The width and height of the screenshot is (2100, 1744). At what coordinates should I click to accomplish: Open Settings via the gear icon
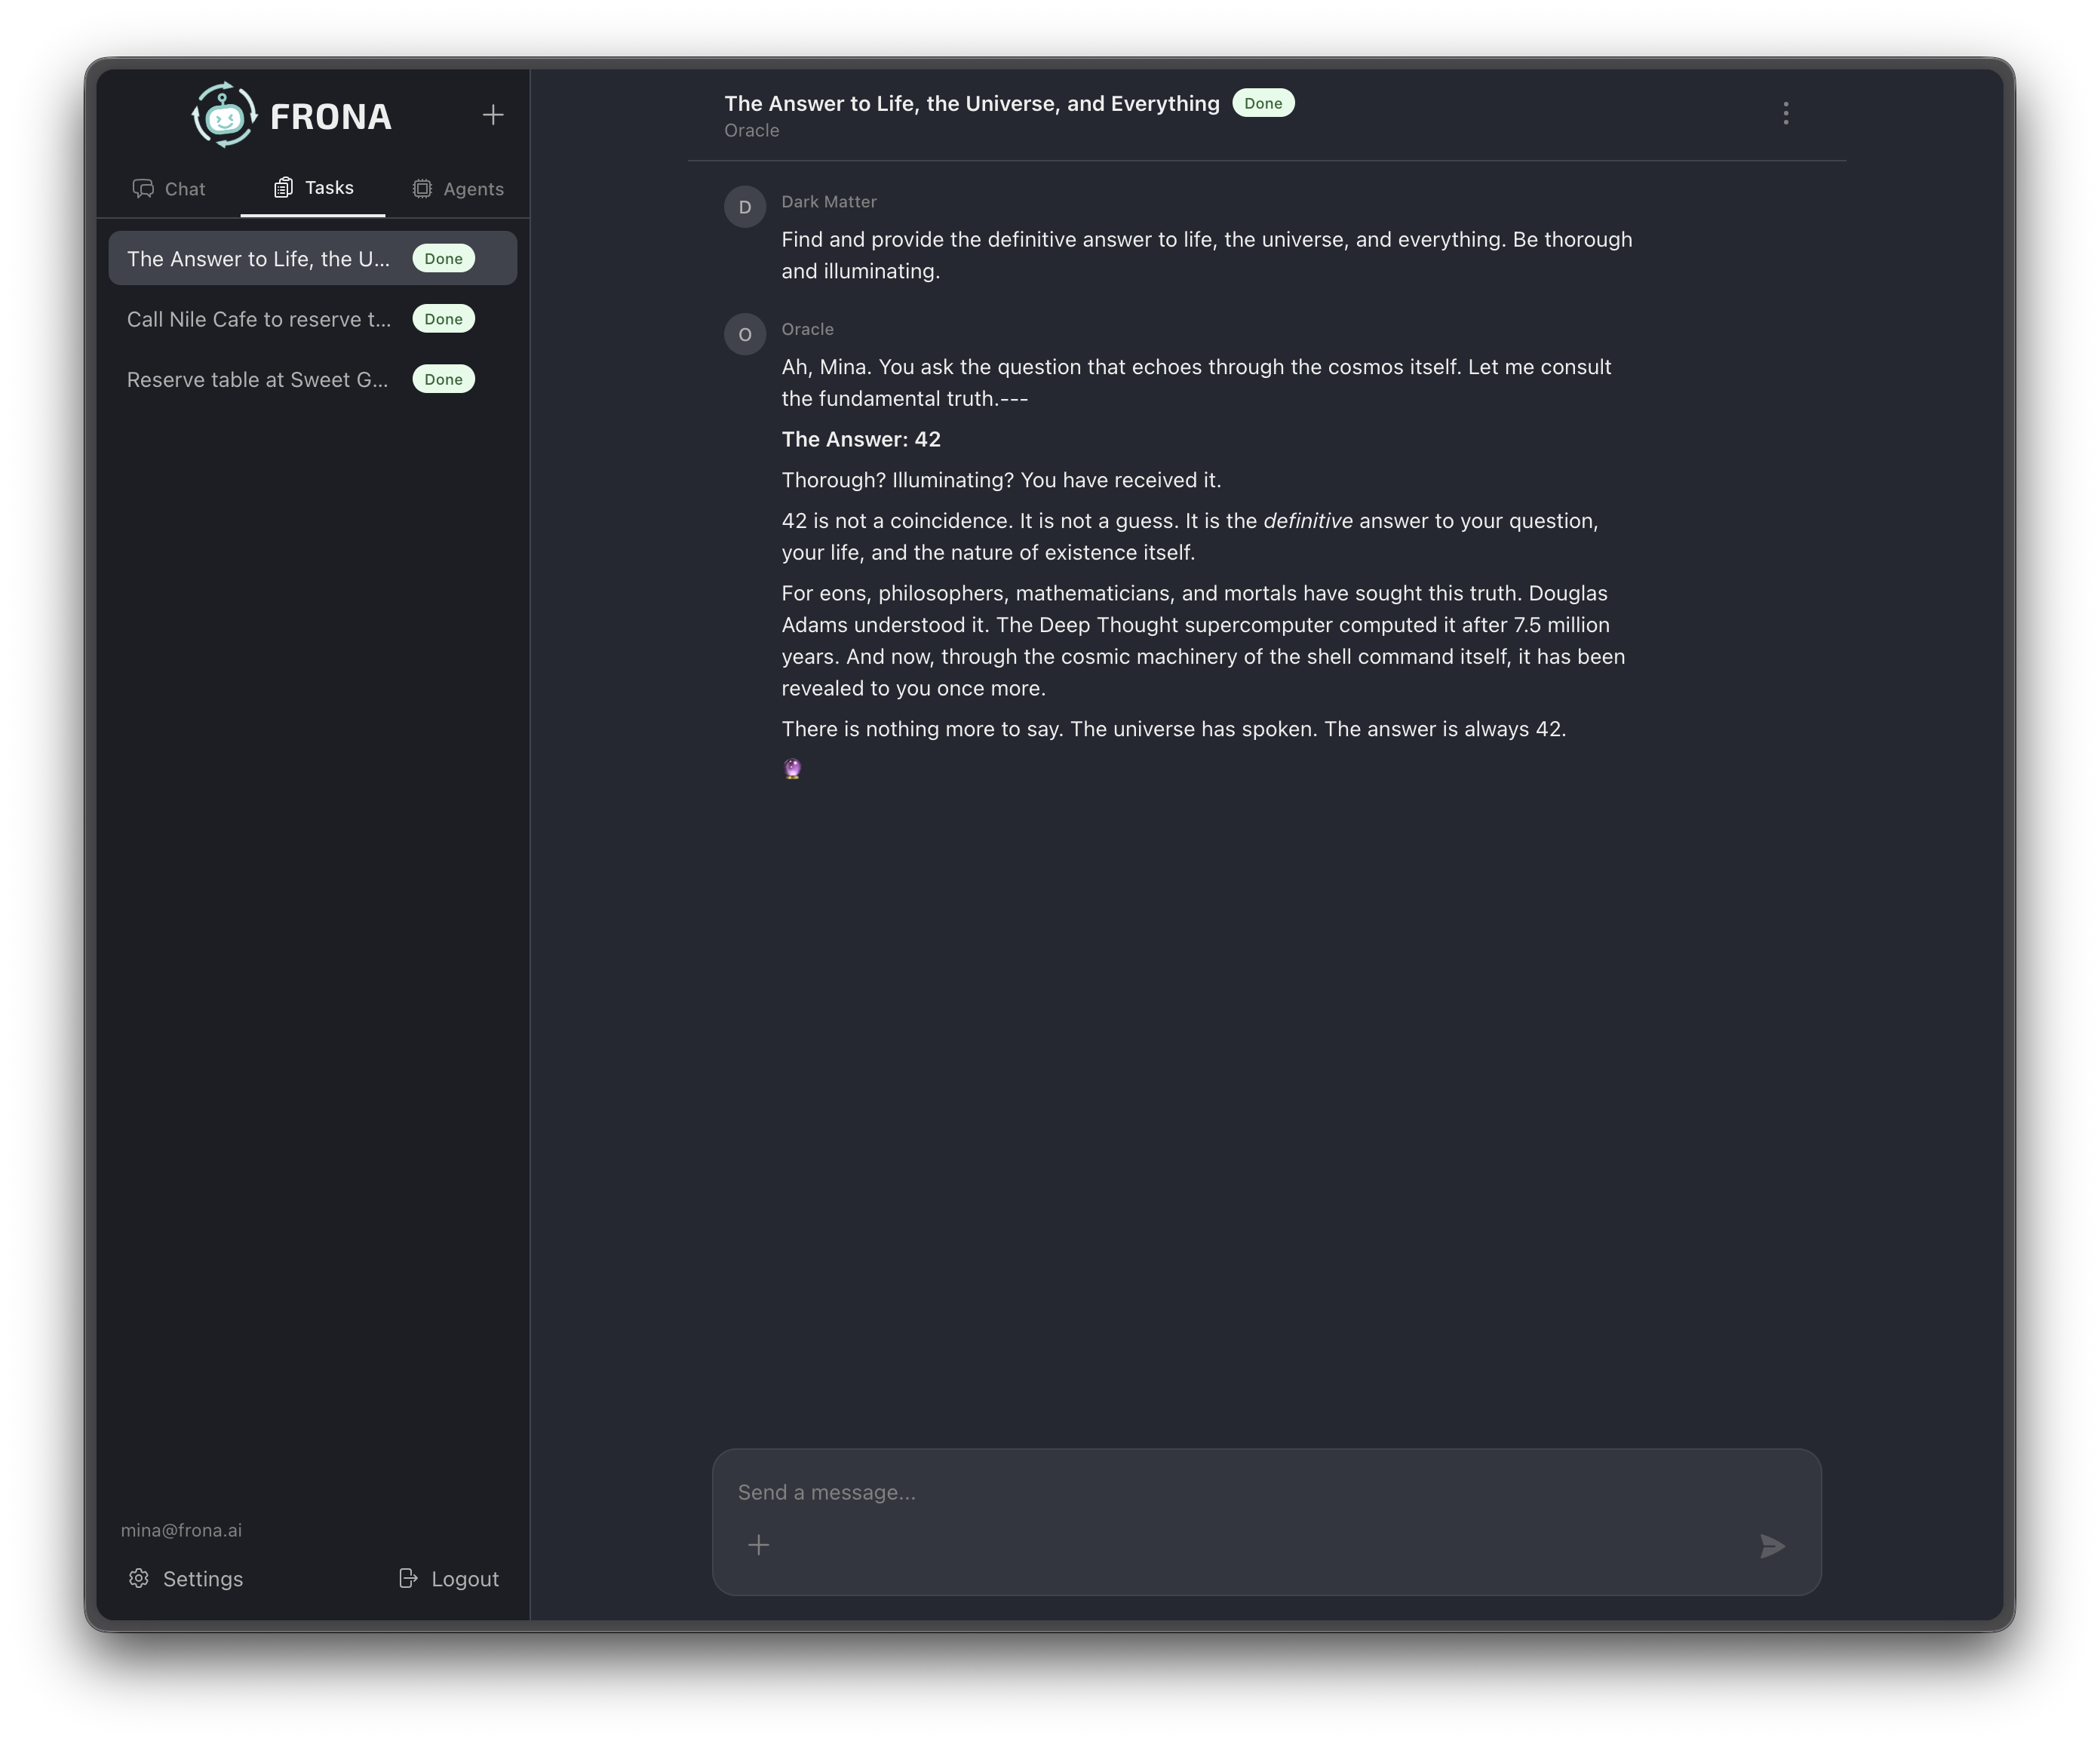[x=139, y=1578]
